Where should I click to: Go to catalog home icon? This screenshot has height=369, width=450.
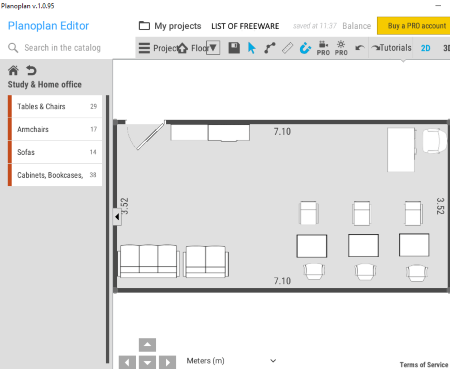[13, 70]
